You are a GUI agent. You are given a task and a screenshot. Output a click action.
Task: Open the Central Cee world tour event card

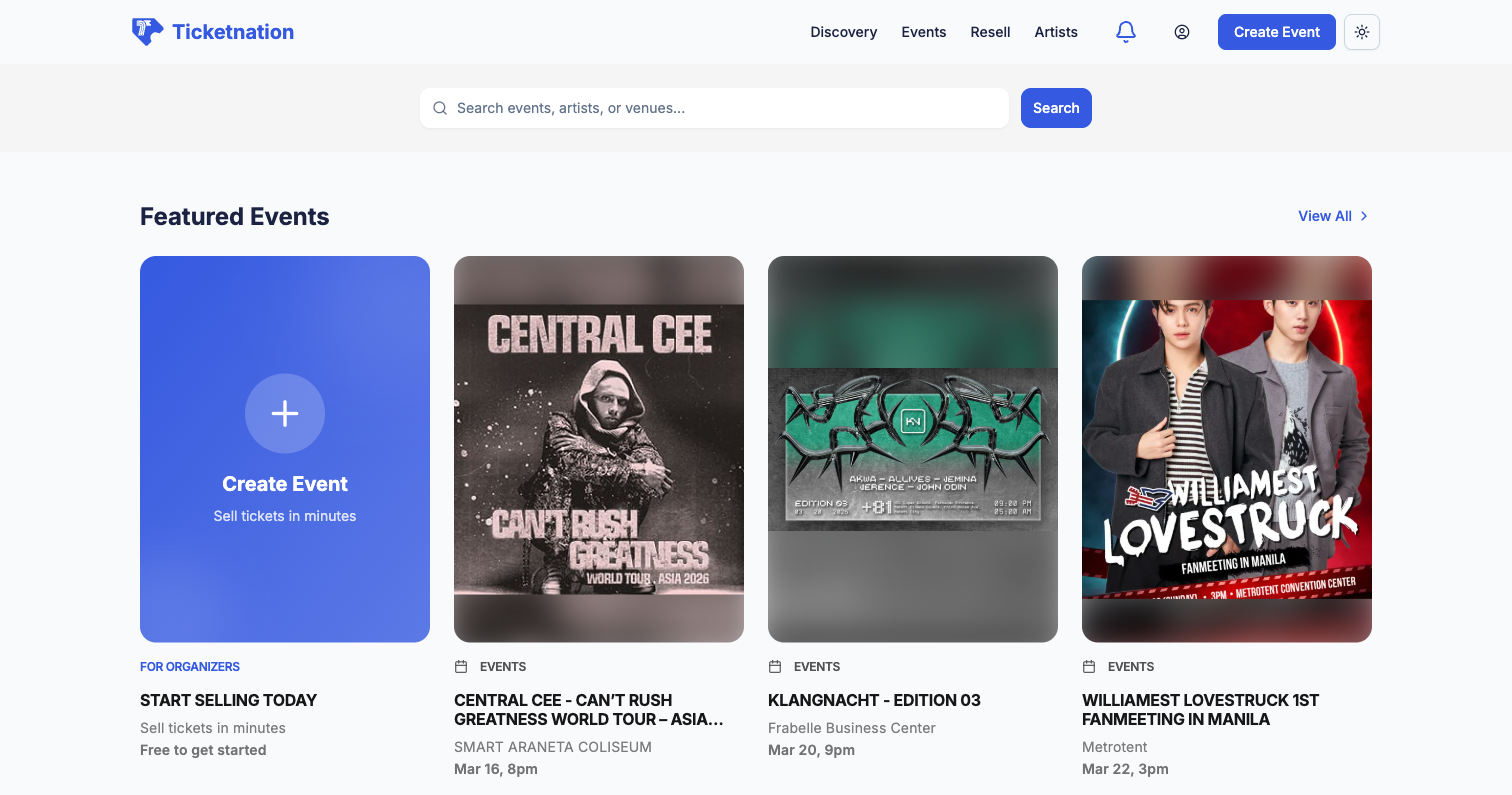[598, 447]
